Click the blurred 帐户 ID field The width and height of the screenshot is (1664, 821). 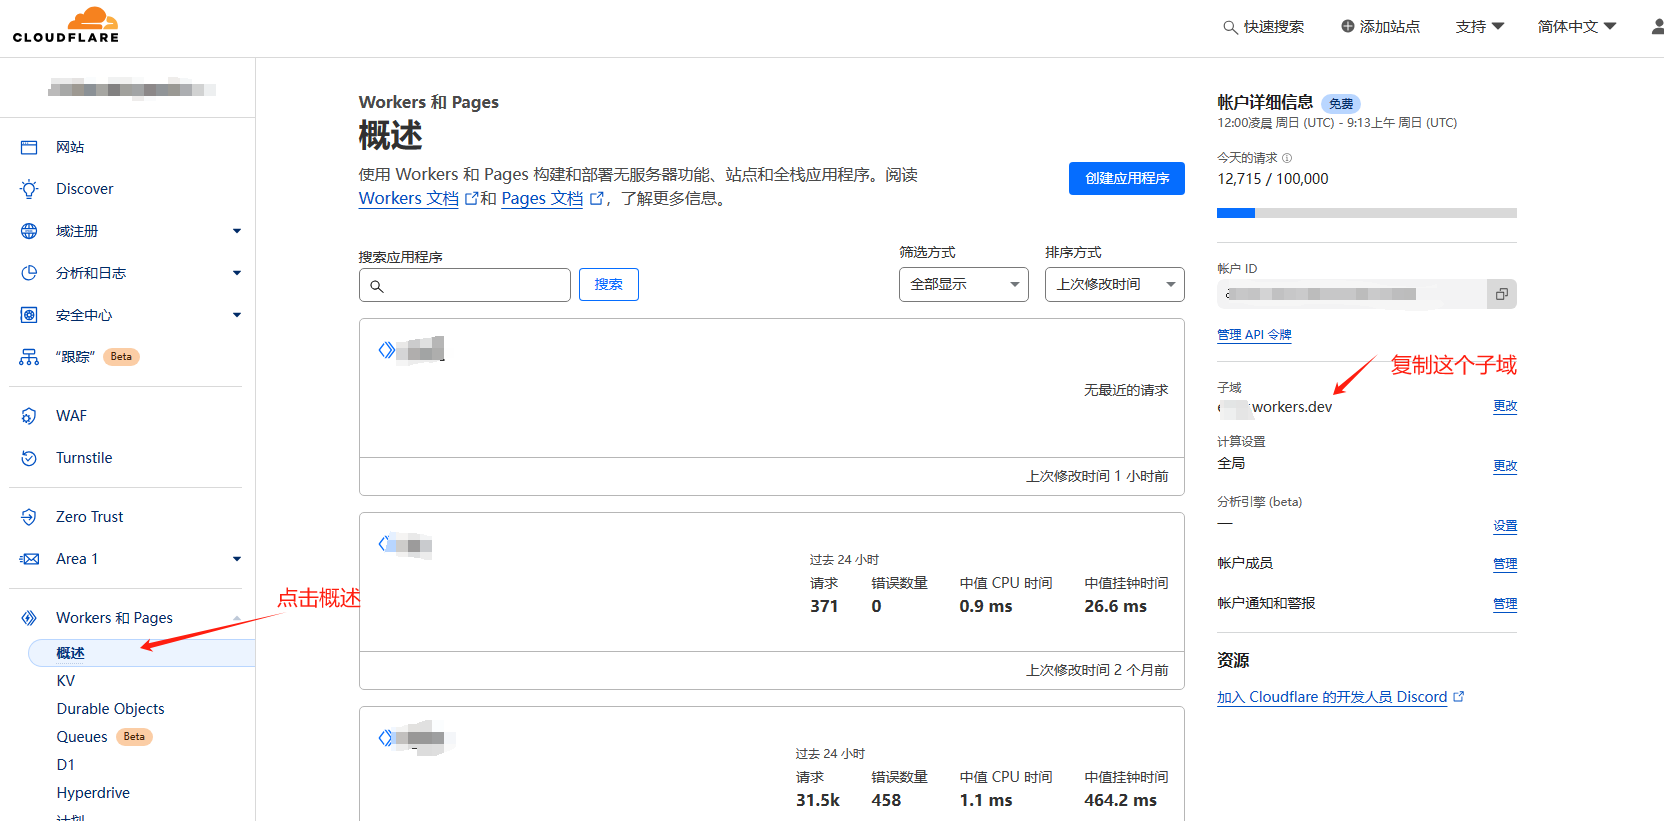1352,294
